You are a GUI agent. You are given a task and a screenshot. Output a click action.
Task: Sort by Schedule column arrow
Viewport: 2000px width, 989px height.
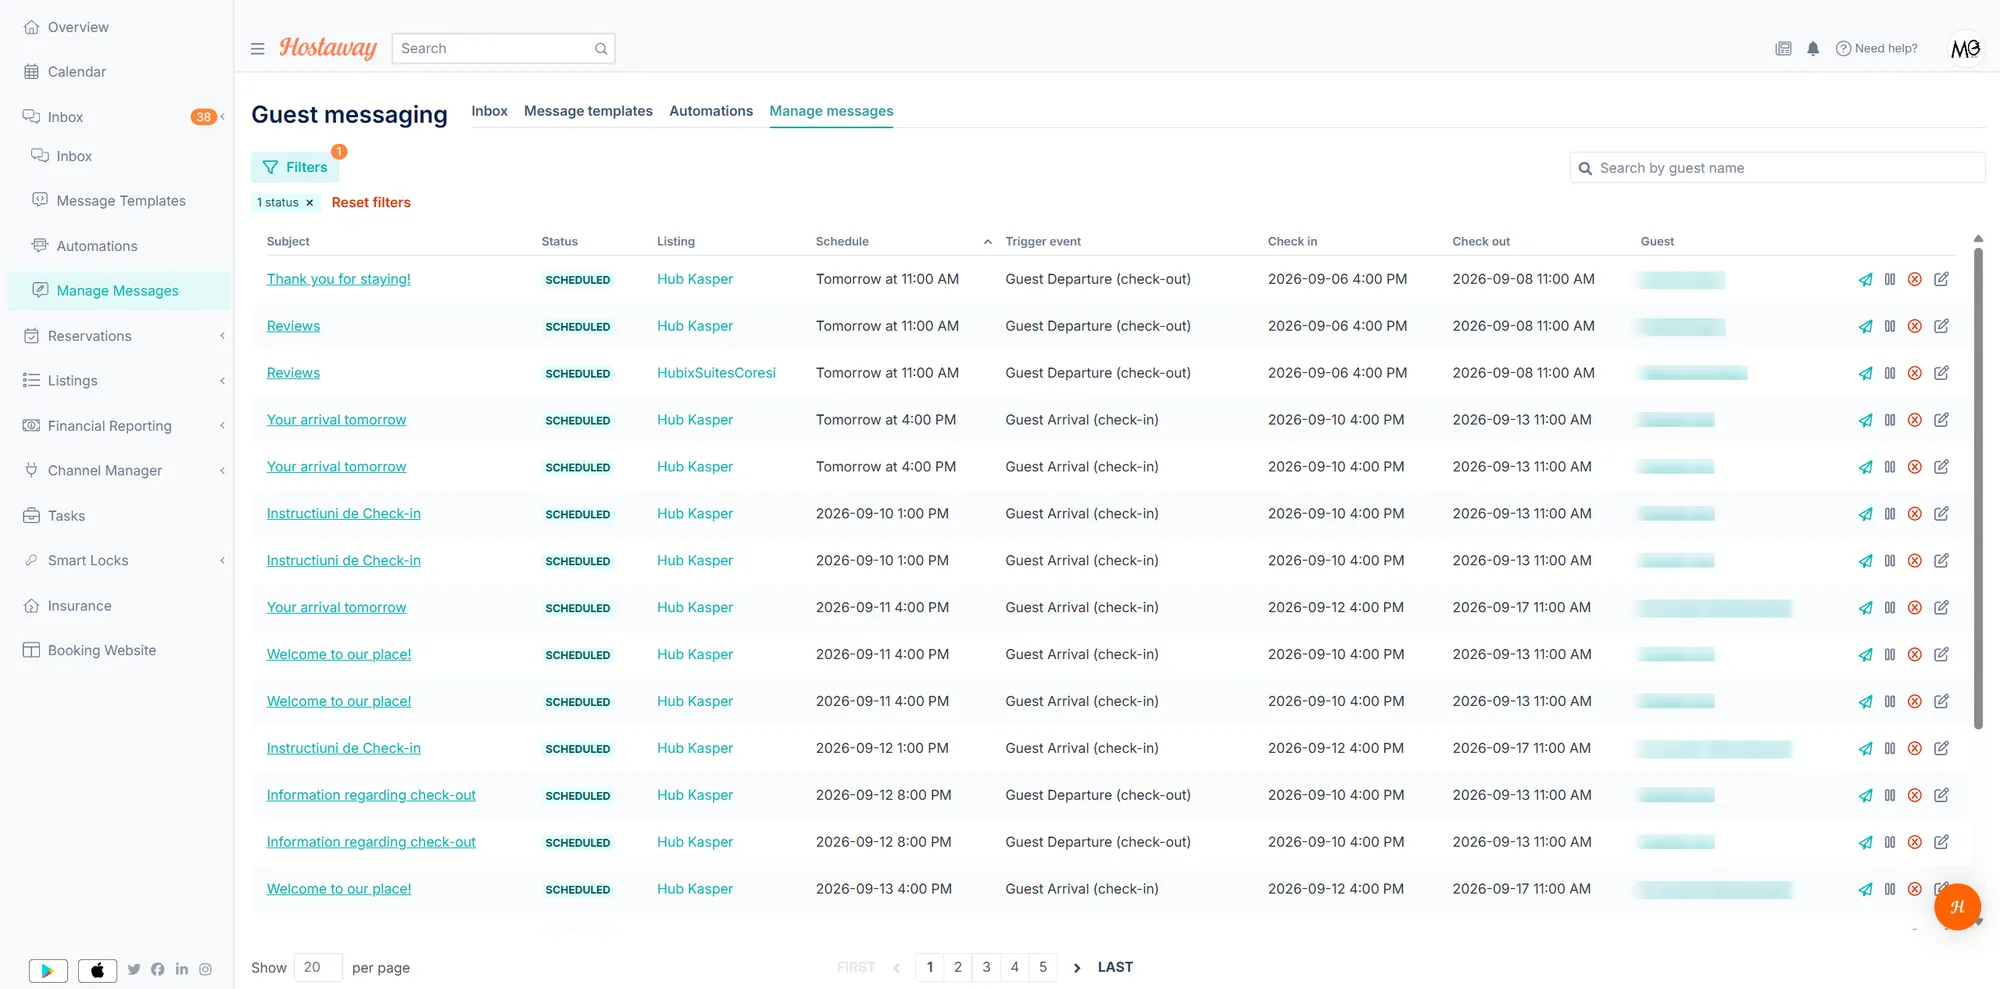click(987, 242)
